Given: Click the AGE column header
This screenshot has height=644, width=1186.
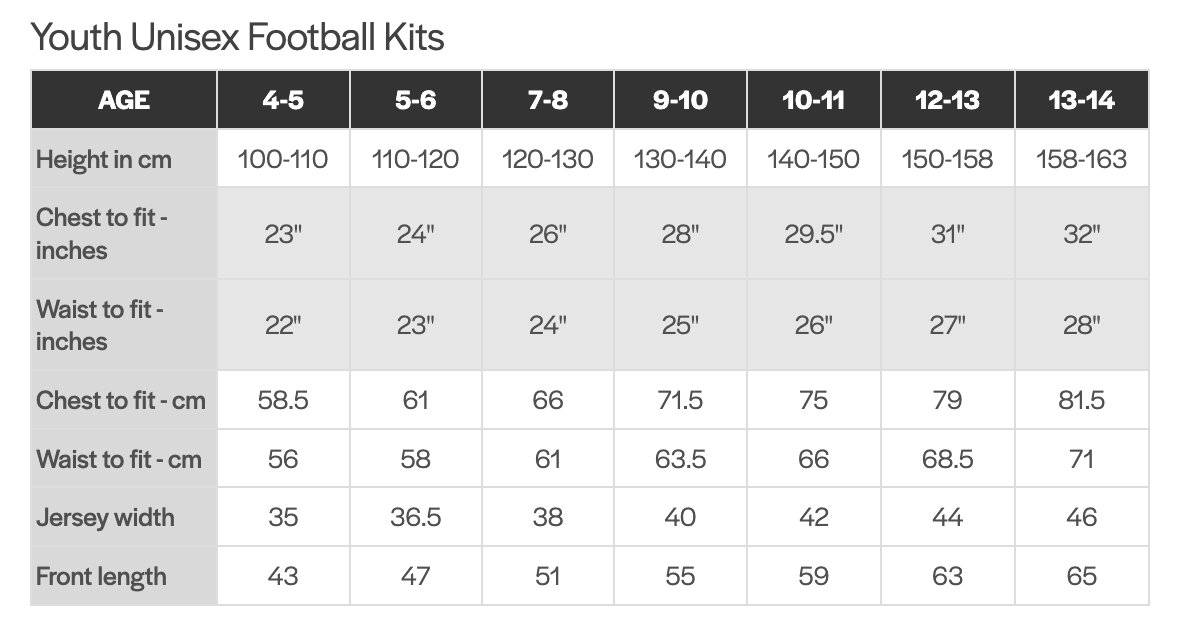Looking at the screenshot, I should [x=124, y=100].
